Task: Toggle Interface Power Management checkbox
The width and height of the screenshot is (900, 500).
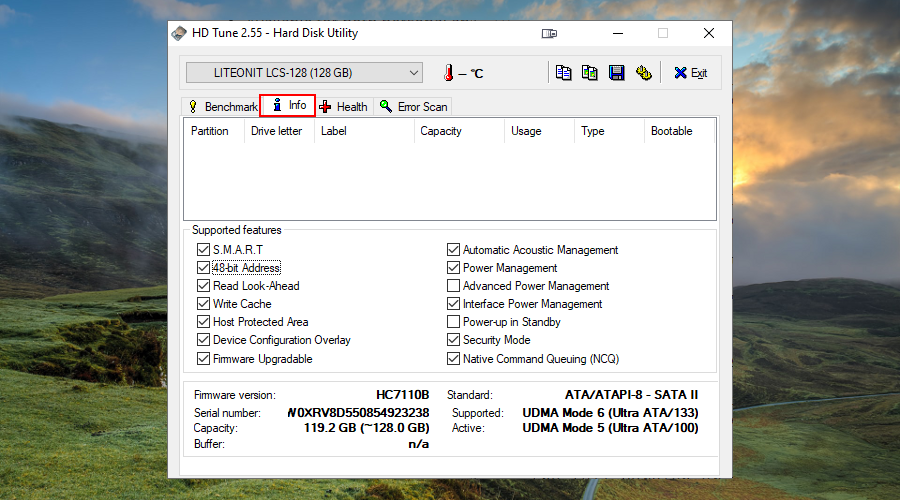Action: [x=453, y=304]
